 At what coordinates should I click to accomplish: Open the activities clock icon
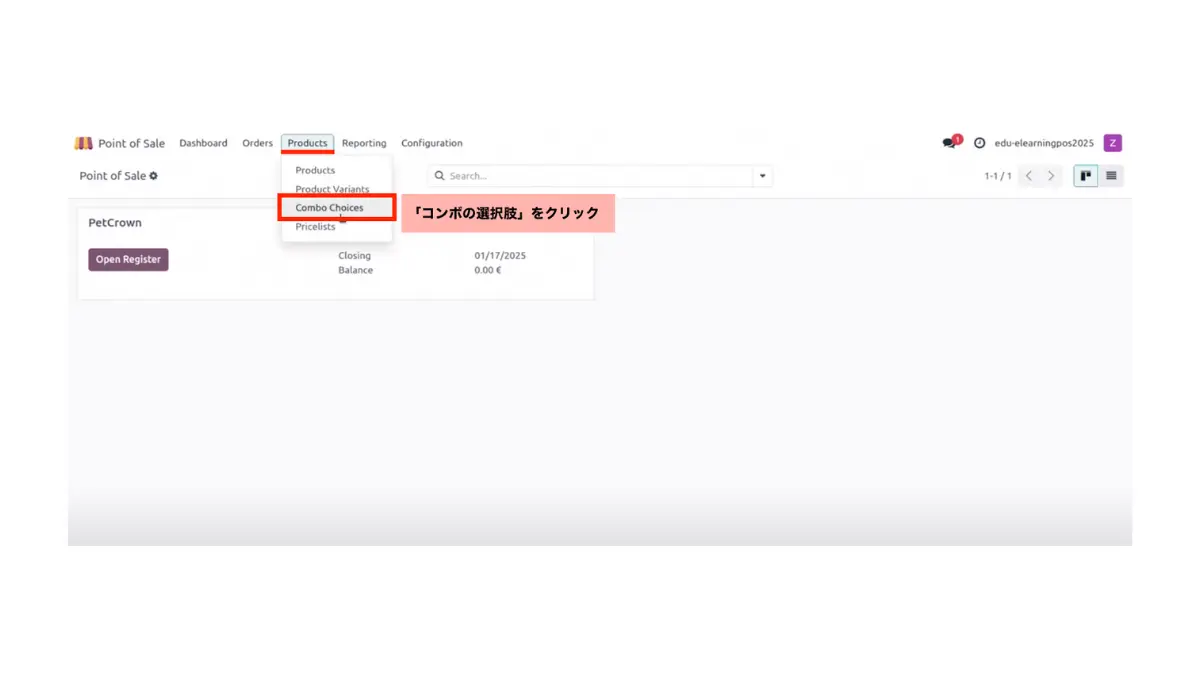pos(980,143)
